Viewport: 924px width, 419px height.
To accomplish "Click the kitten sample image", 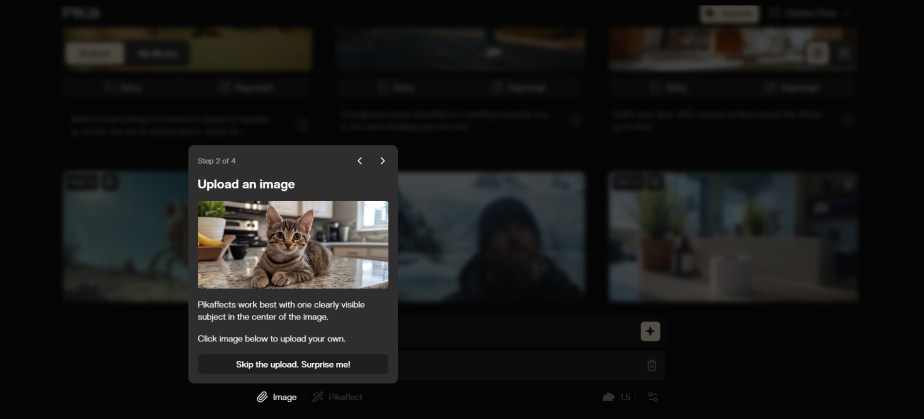I will (293, 245).
